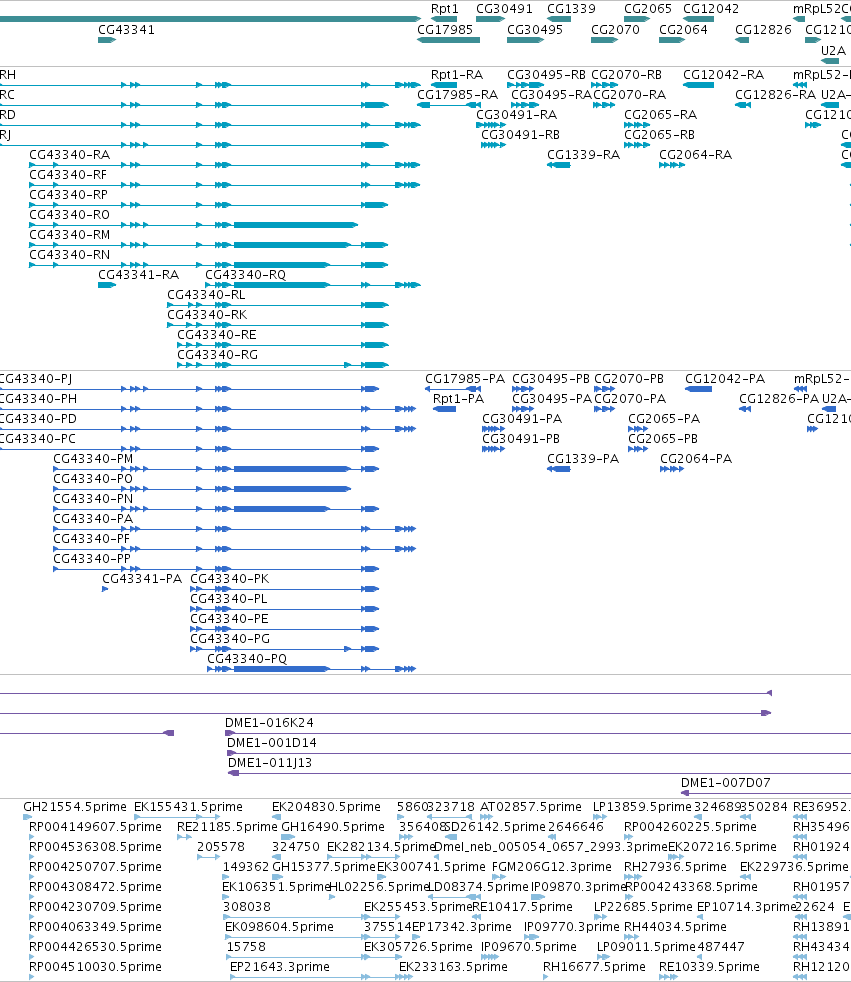Click EST RH16677.5prime

594,967
